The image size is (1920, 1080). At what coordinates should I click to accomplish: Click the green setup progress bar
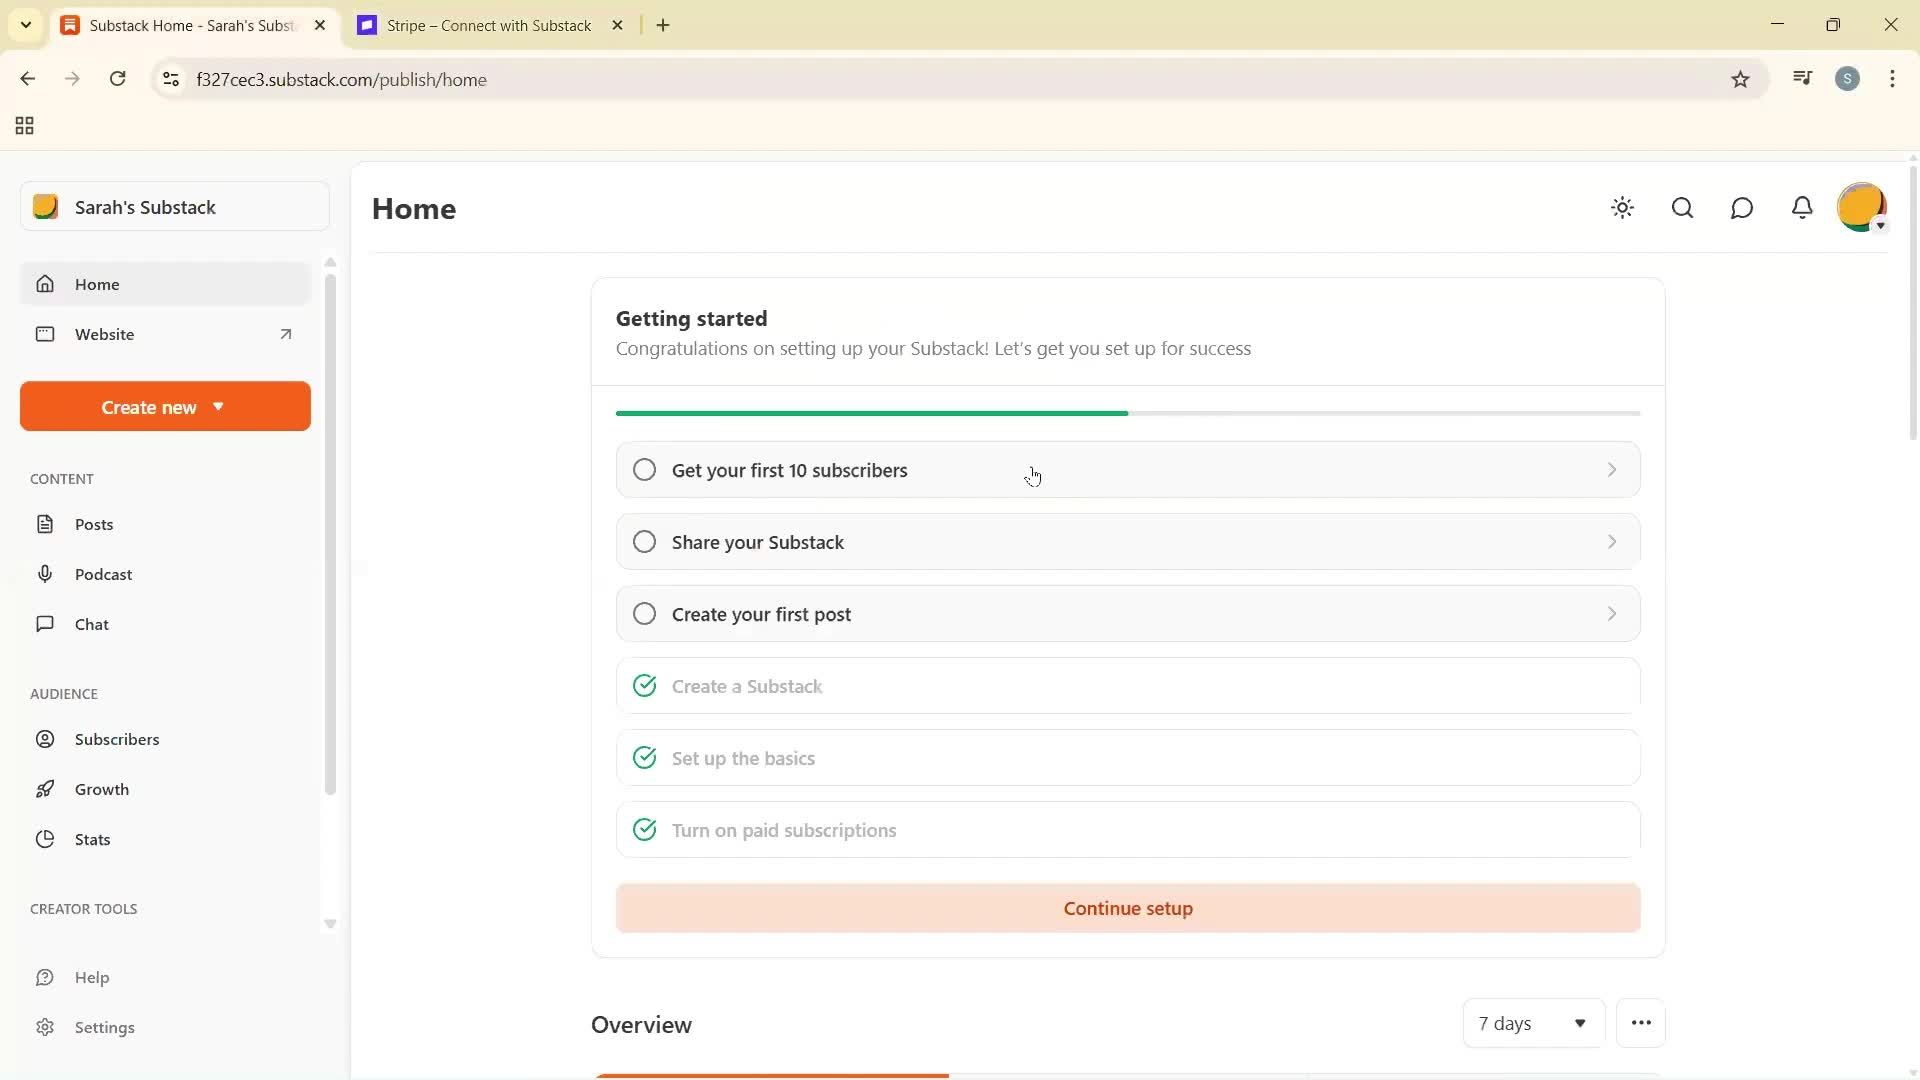coord(872,413)
